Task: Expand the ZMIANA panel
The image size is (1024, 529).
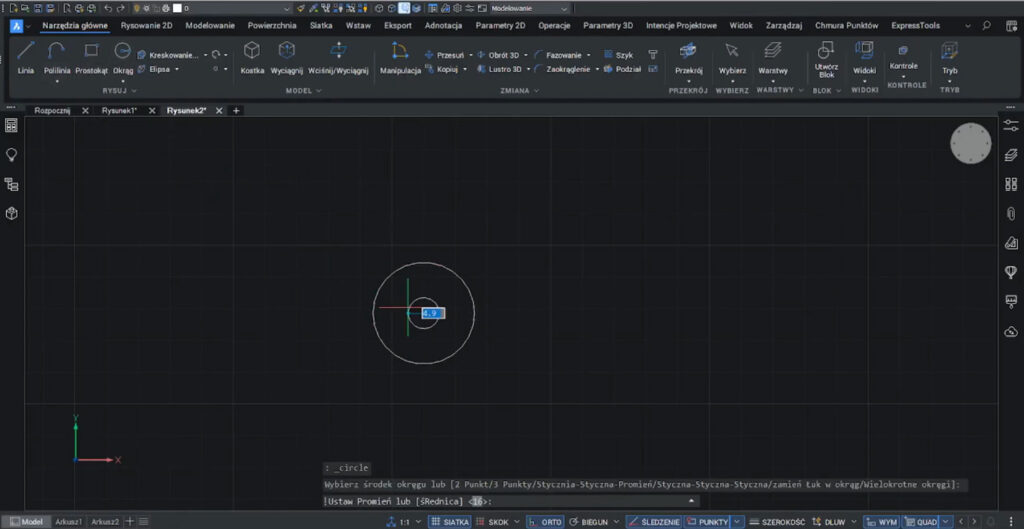Action: [521, 91]
